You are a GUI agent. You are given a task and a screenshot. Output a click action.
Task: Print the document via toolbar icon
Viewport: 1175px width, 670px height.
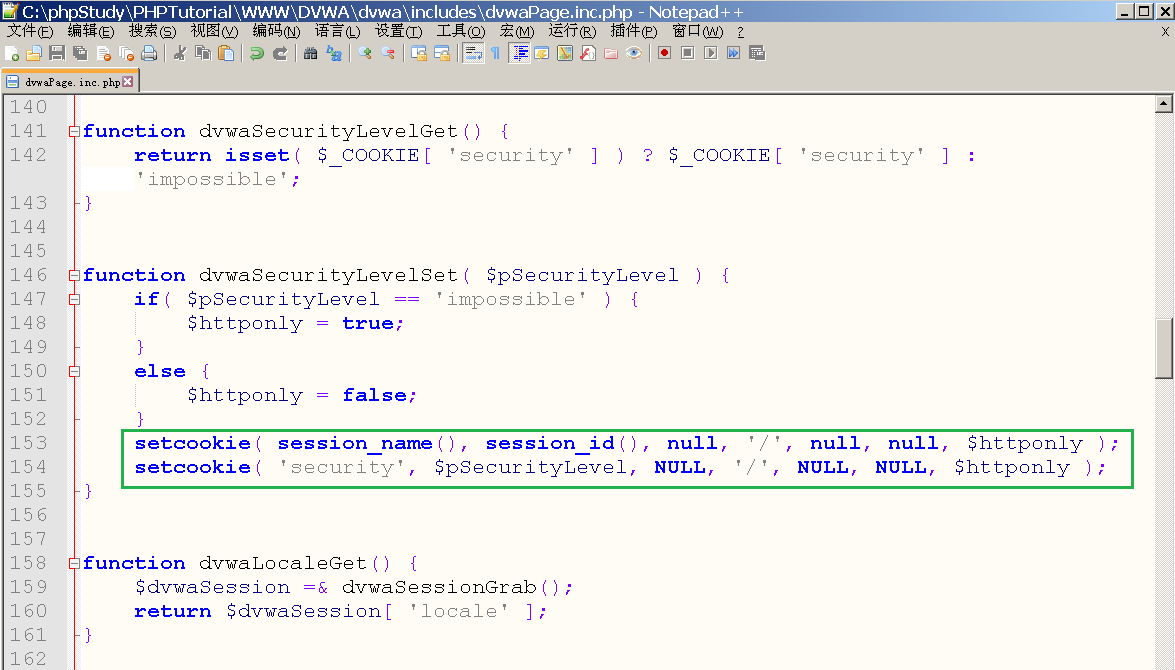(x=149, y=53)
